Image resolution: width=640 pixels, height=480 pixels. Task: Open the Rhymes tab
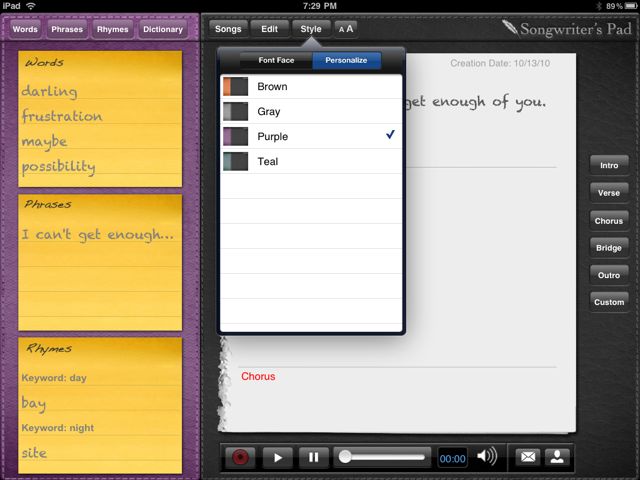(x=113, y=29)
